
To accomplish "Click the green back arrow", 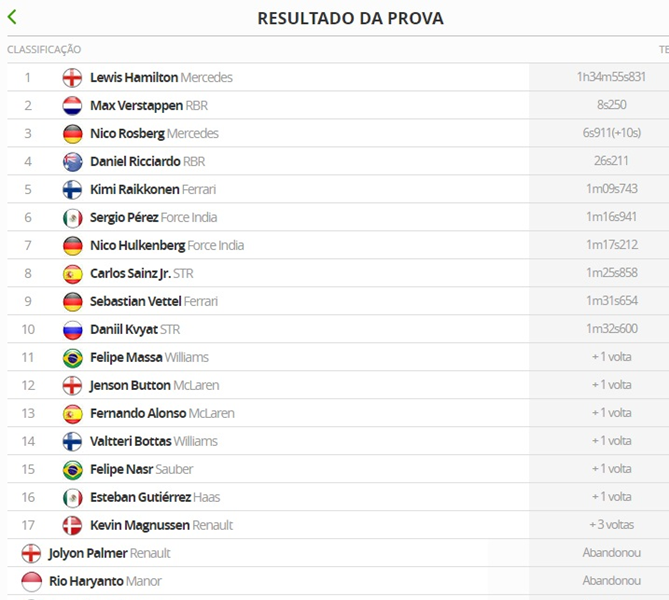I will click(x=12, y=17).
